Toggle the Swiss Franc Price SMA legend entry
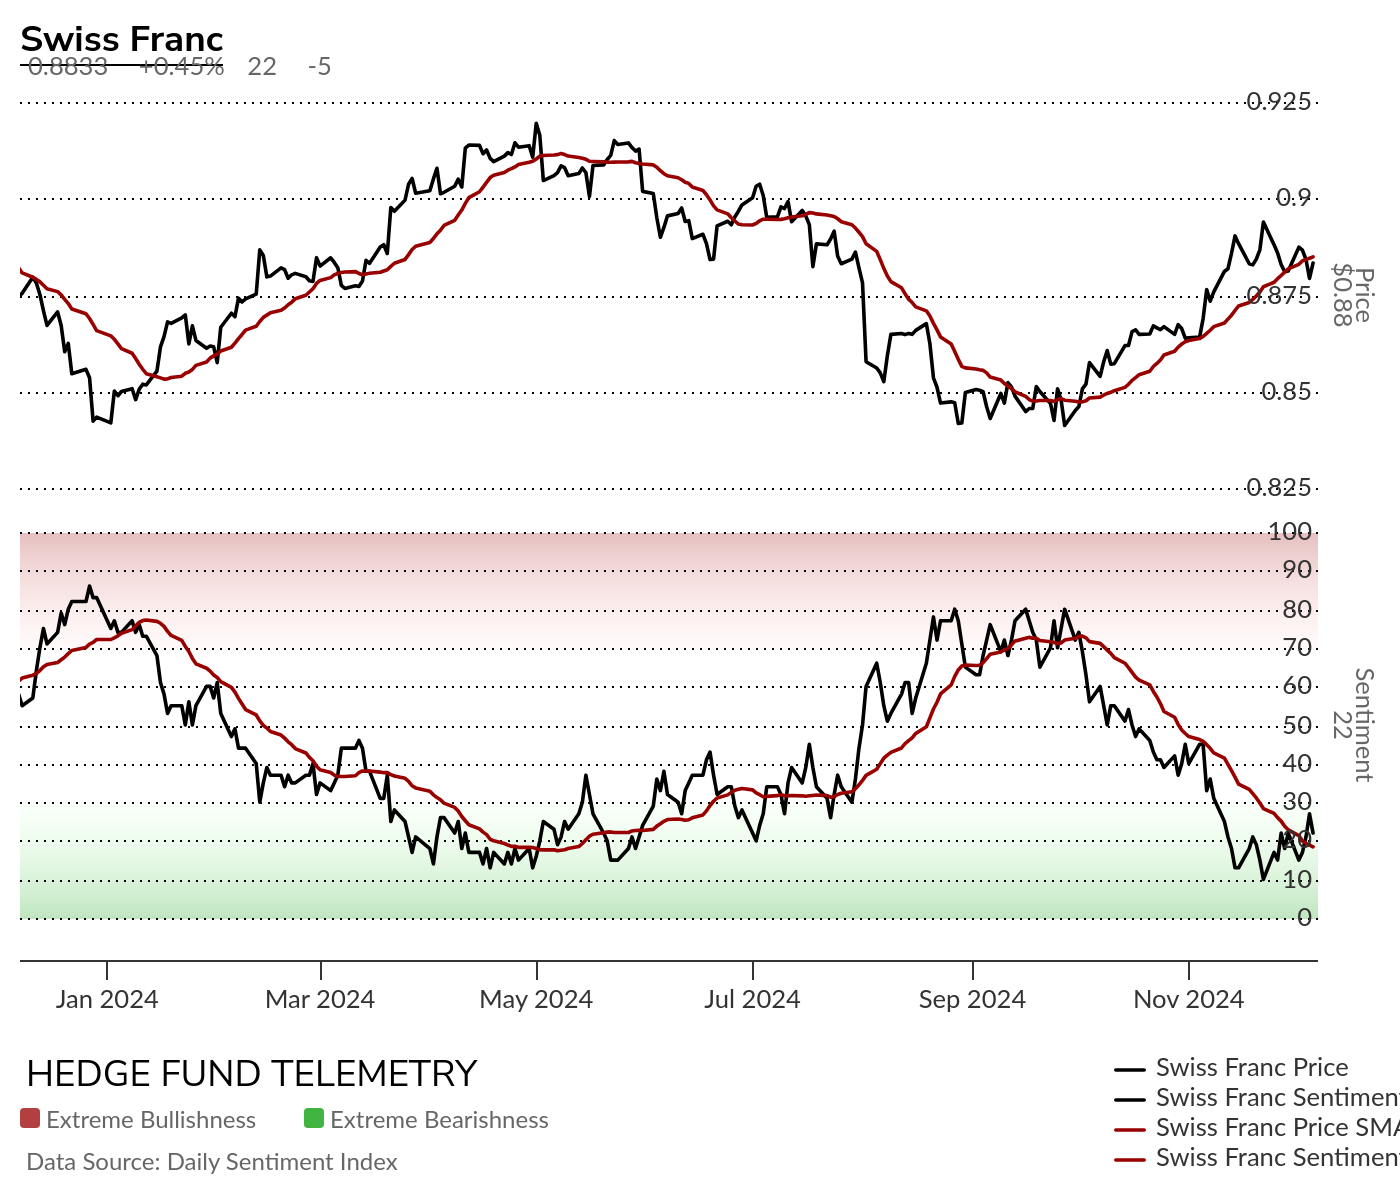Screen dimensions: 1400x1200 (1257, 1128)
